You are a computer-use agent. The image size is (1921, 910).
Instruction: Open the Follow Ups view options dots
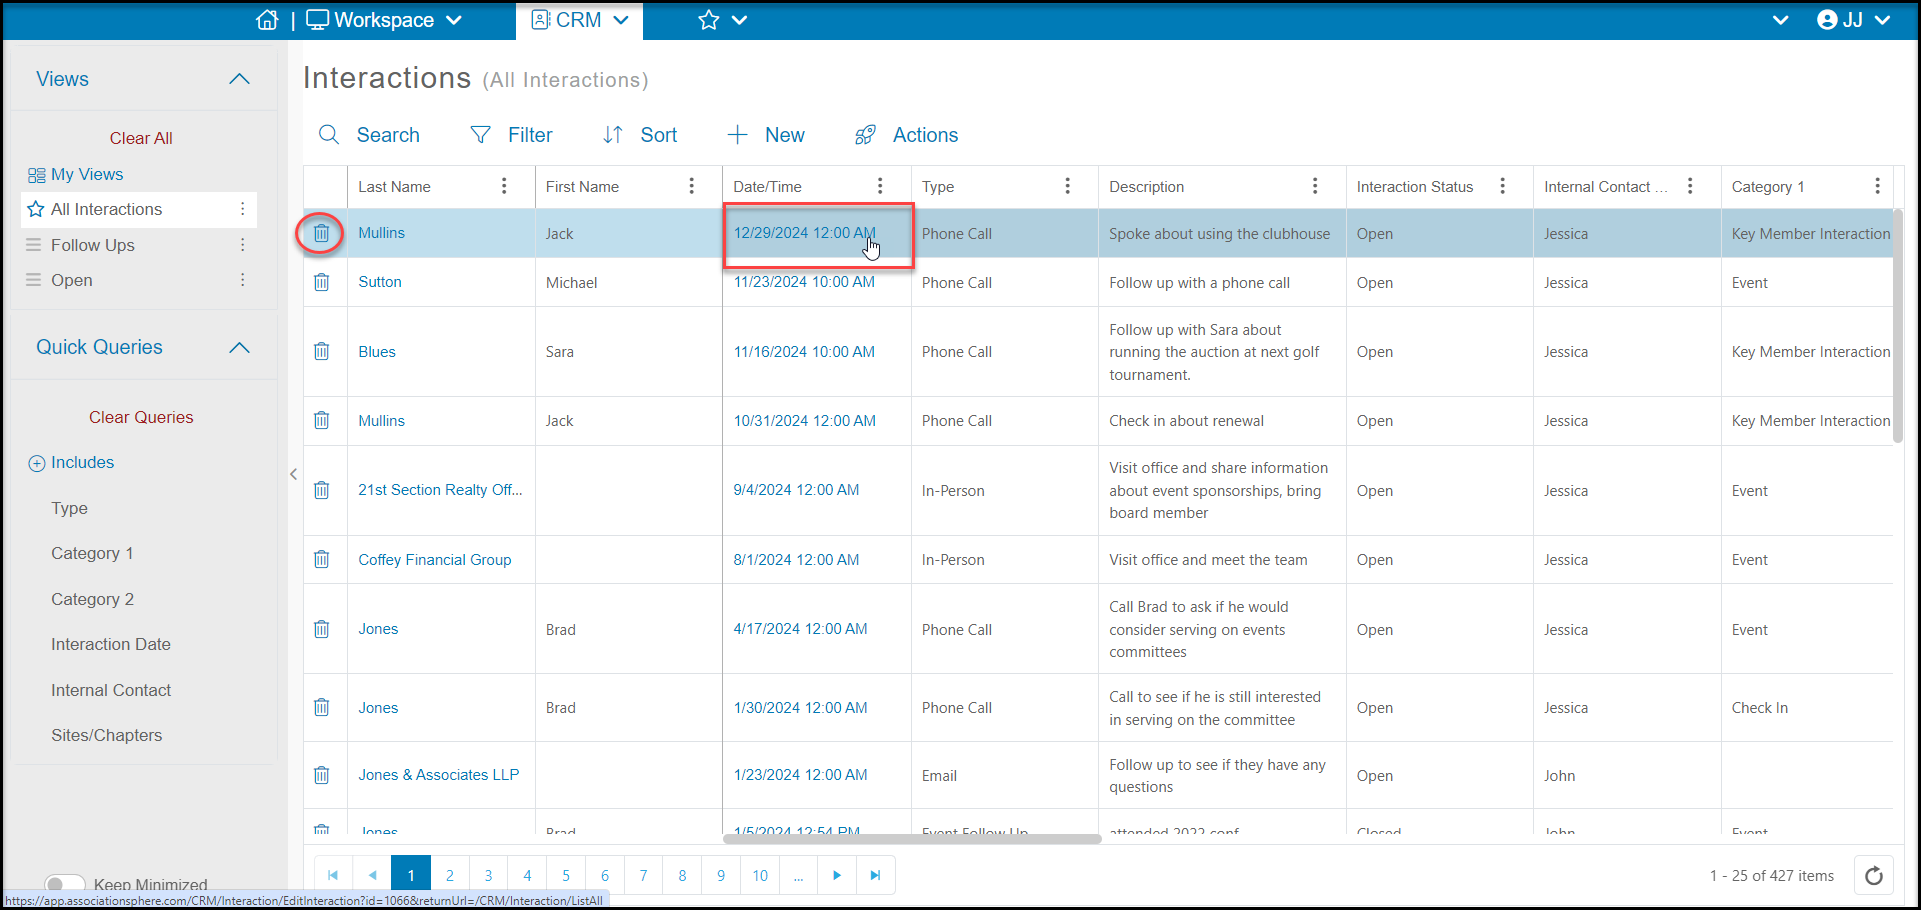[242, 245]
